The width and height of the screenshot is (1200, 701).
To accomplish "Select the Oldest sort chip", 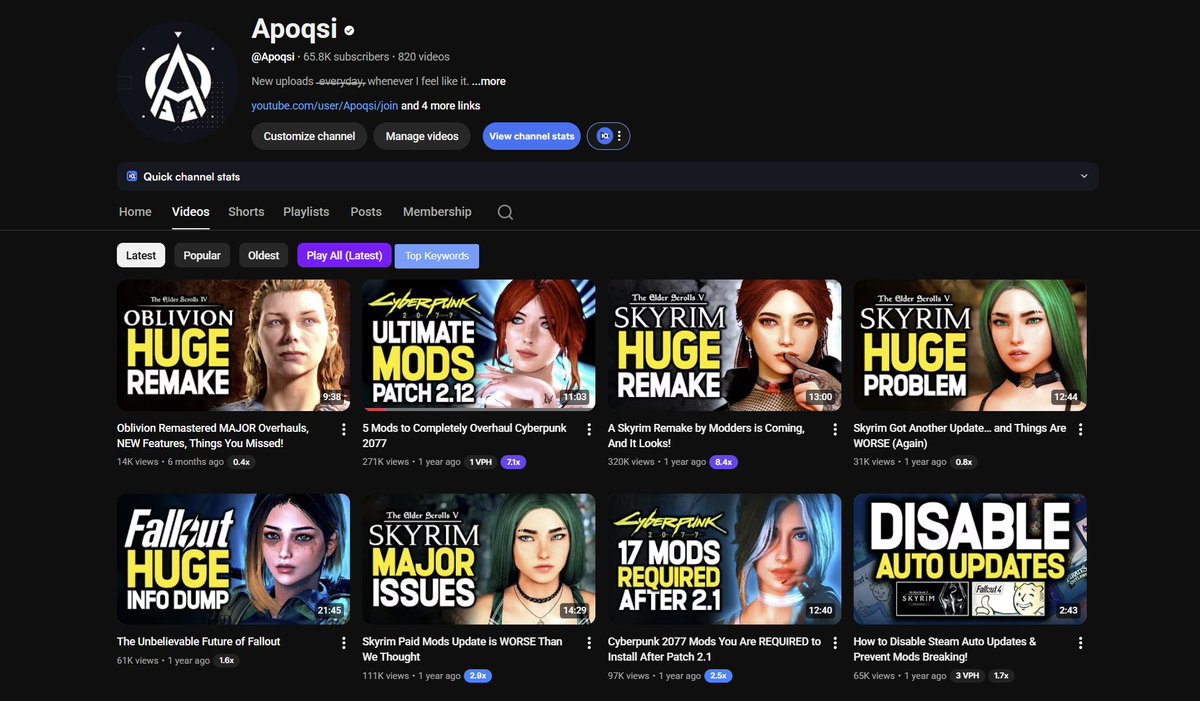I will pos(264,255).
